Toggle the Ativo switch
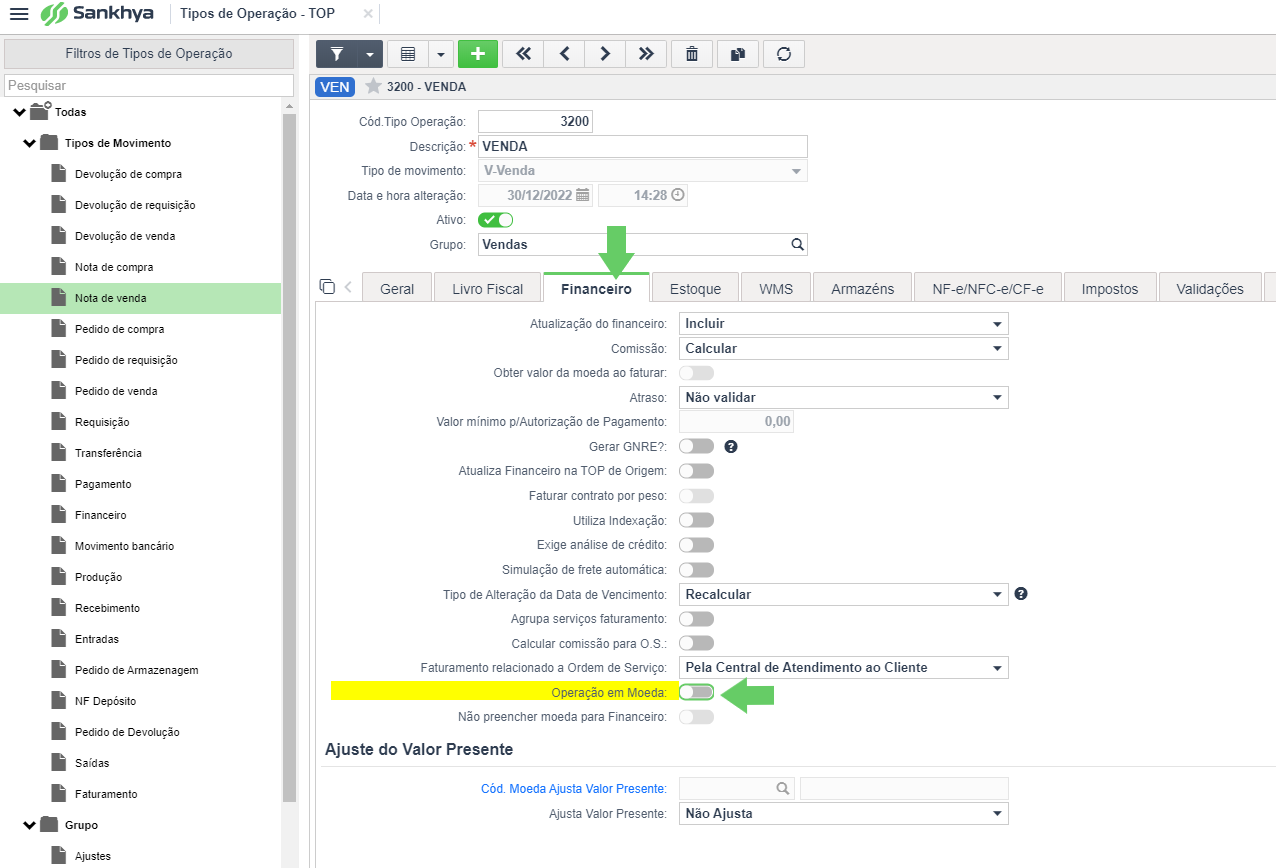 [x=496, y=220]
